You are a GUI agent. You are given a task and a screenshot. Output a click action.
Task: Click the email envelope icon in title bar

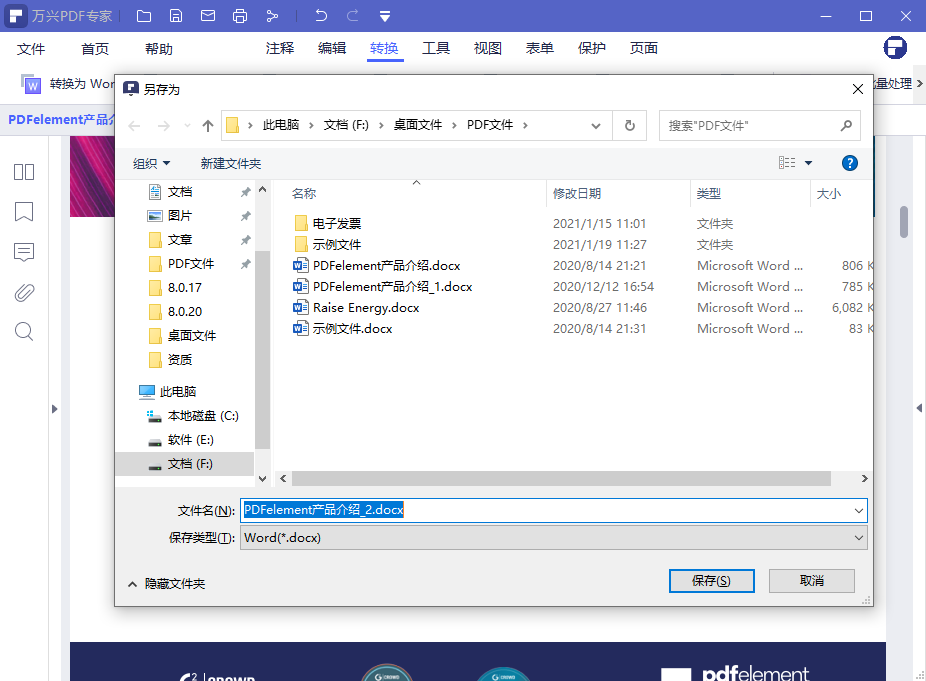click(x=208, y=16)
